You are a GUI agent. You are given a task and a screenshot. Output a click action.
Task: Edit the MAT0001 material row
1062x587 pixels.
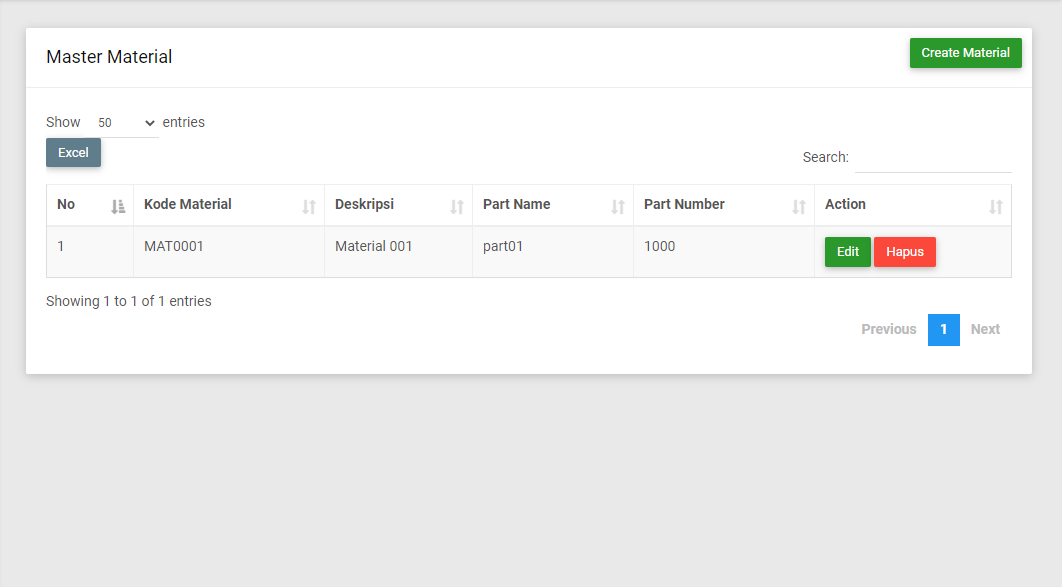pos(847,252)
